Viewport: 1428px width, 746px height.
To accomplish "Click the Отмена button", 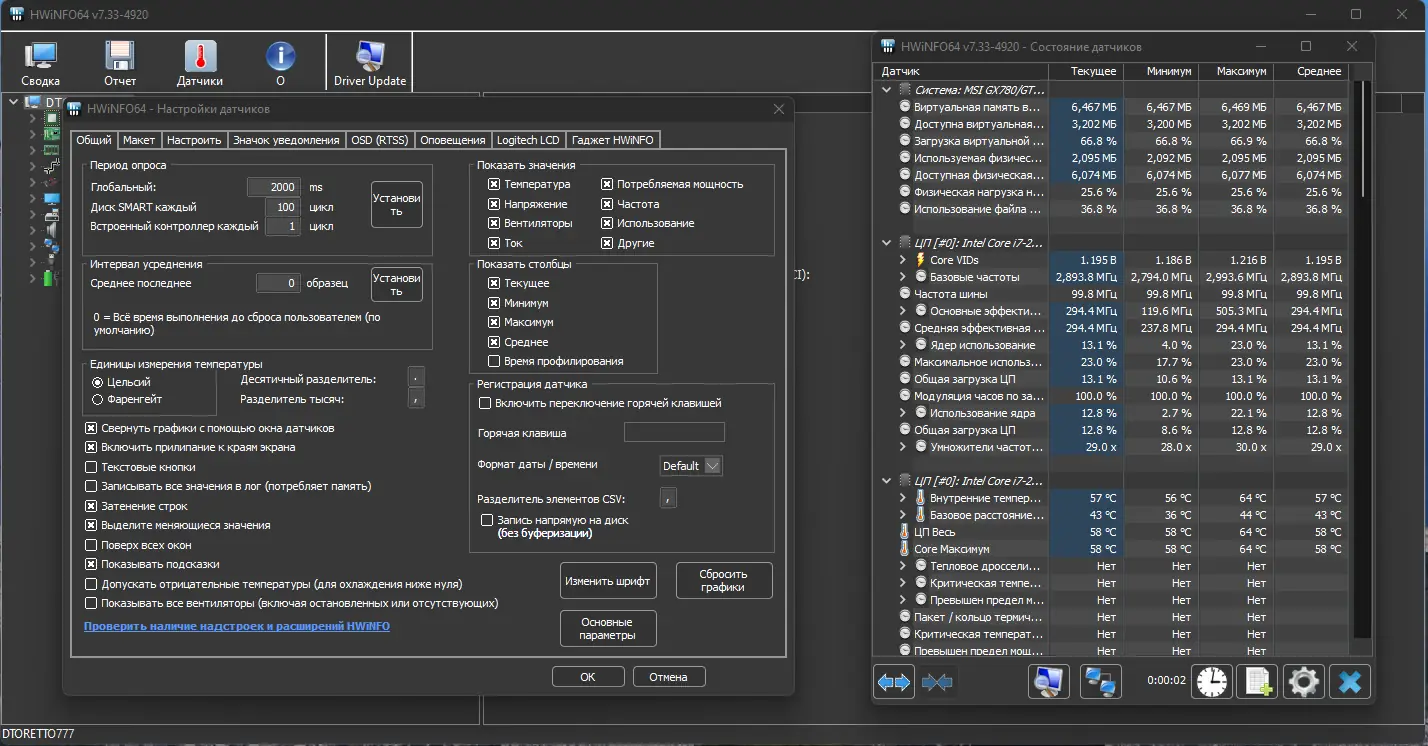I will [x=668, y=677].
